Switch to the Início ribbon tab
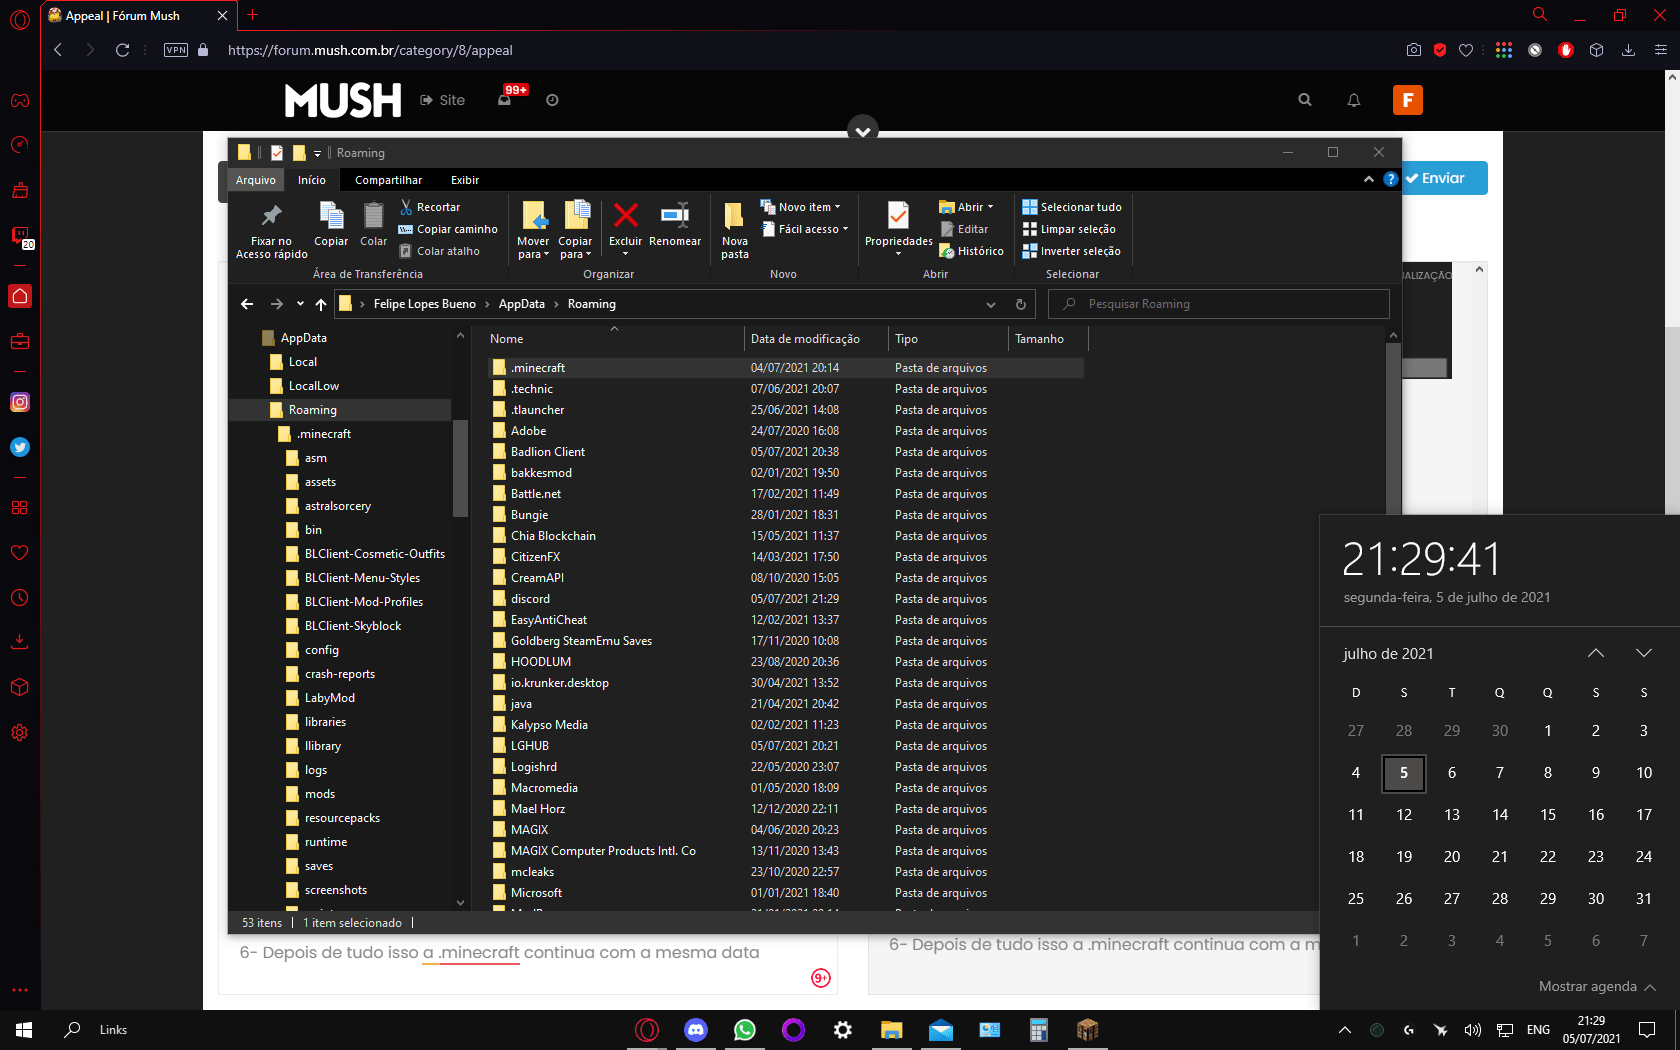This screenshot has width=1680, height=1050. (312, 180)
